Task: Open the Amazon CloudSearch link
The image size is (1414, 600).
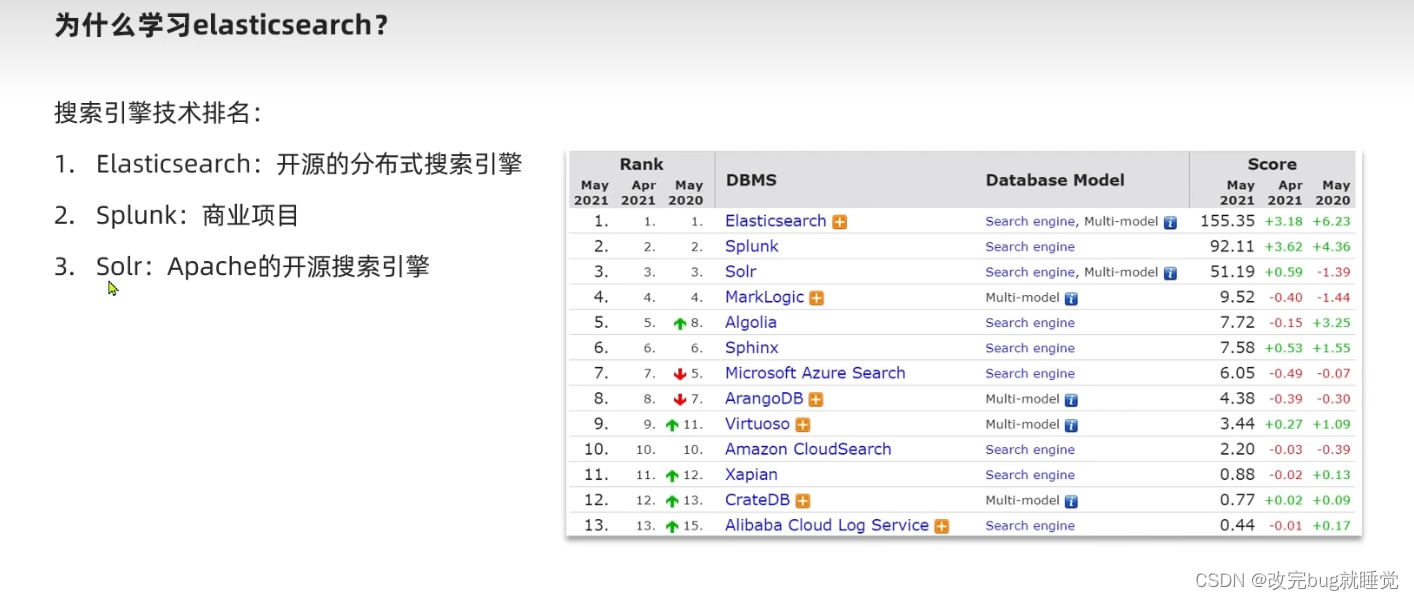Action: (x=808, y=449)
